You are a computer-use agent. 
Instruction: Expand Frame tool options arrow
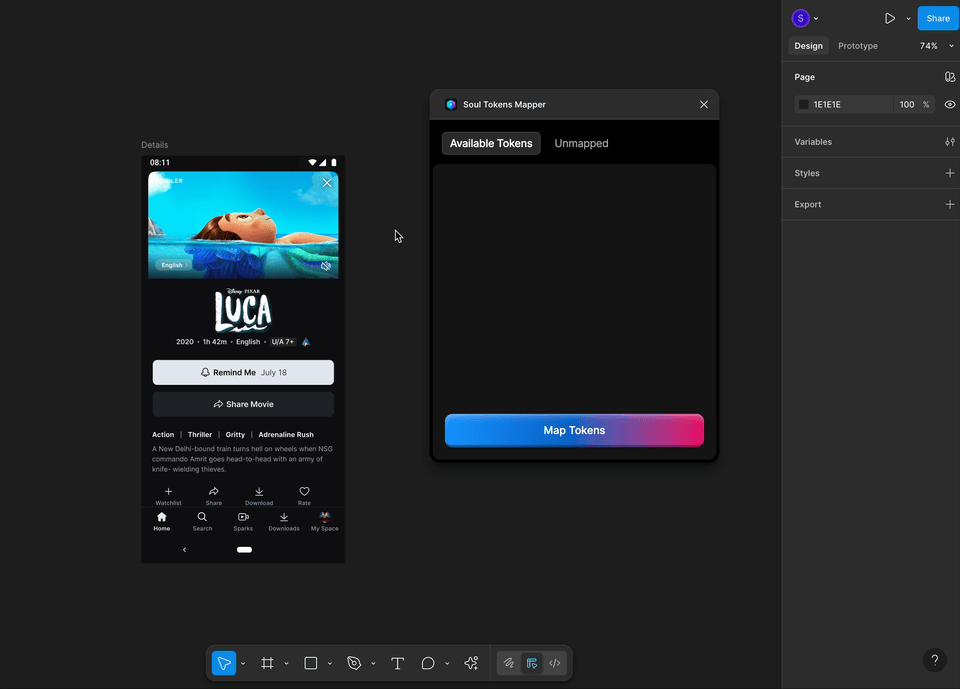point(286,664)
